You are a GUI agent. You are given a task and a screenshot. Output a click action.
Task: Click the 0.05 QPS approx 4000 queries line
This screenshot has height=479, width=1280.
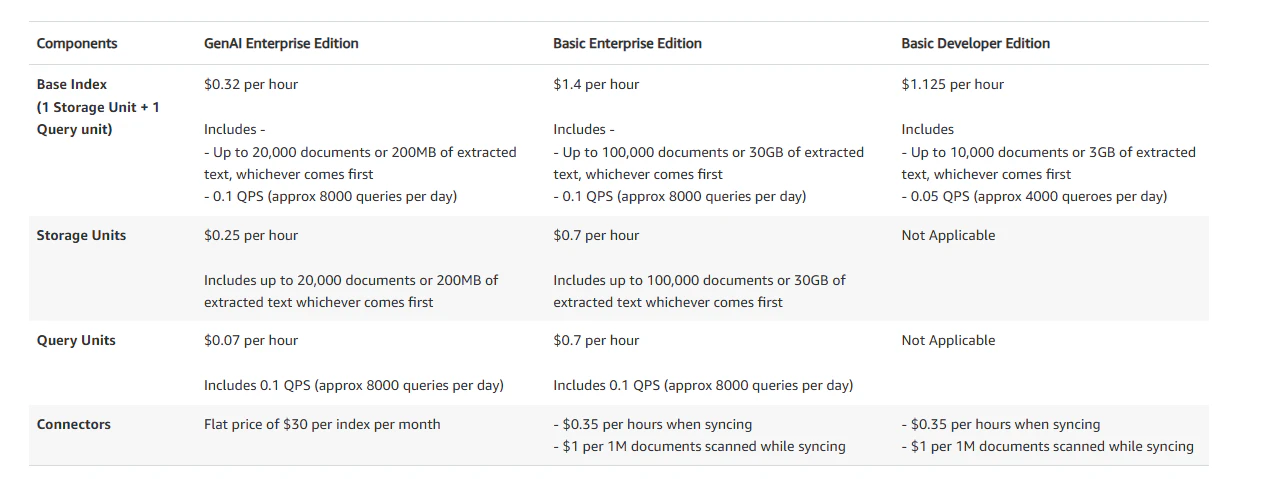(1034, 197)
